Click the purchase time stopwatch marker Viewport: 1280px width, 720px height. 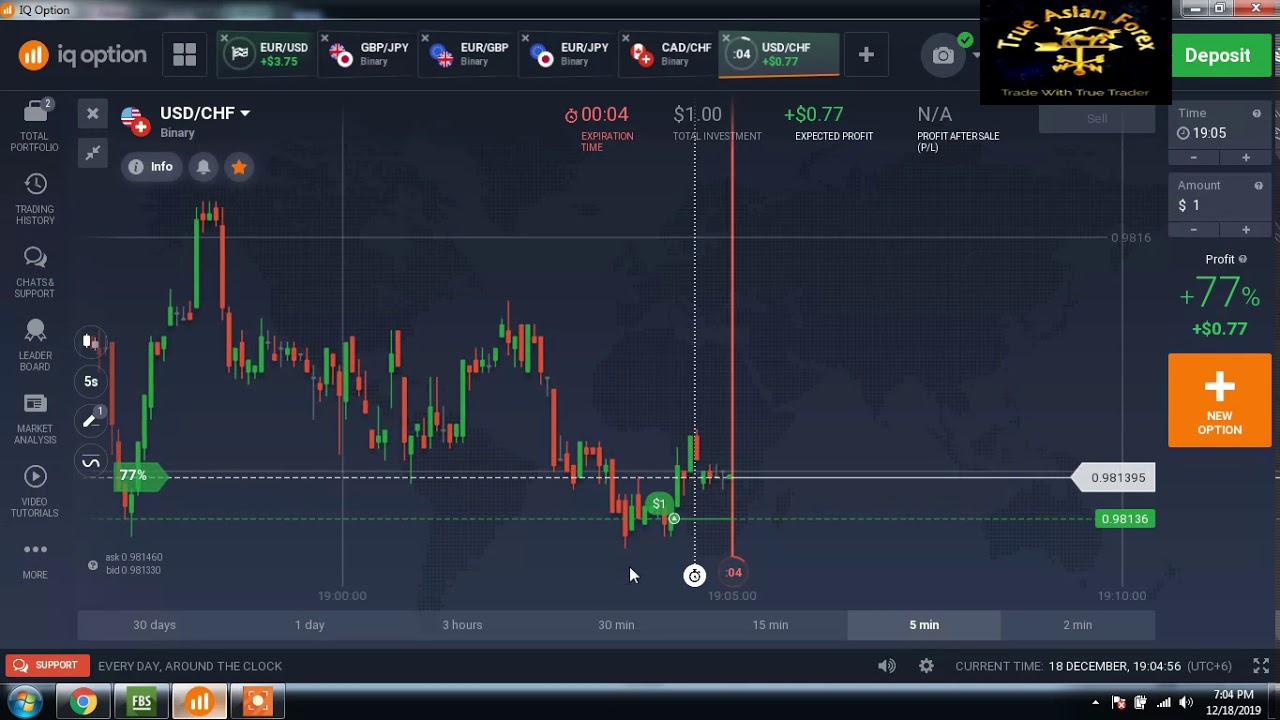[x=694, y=575]
